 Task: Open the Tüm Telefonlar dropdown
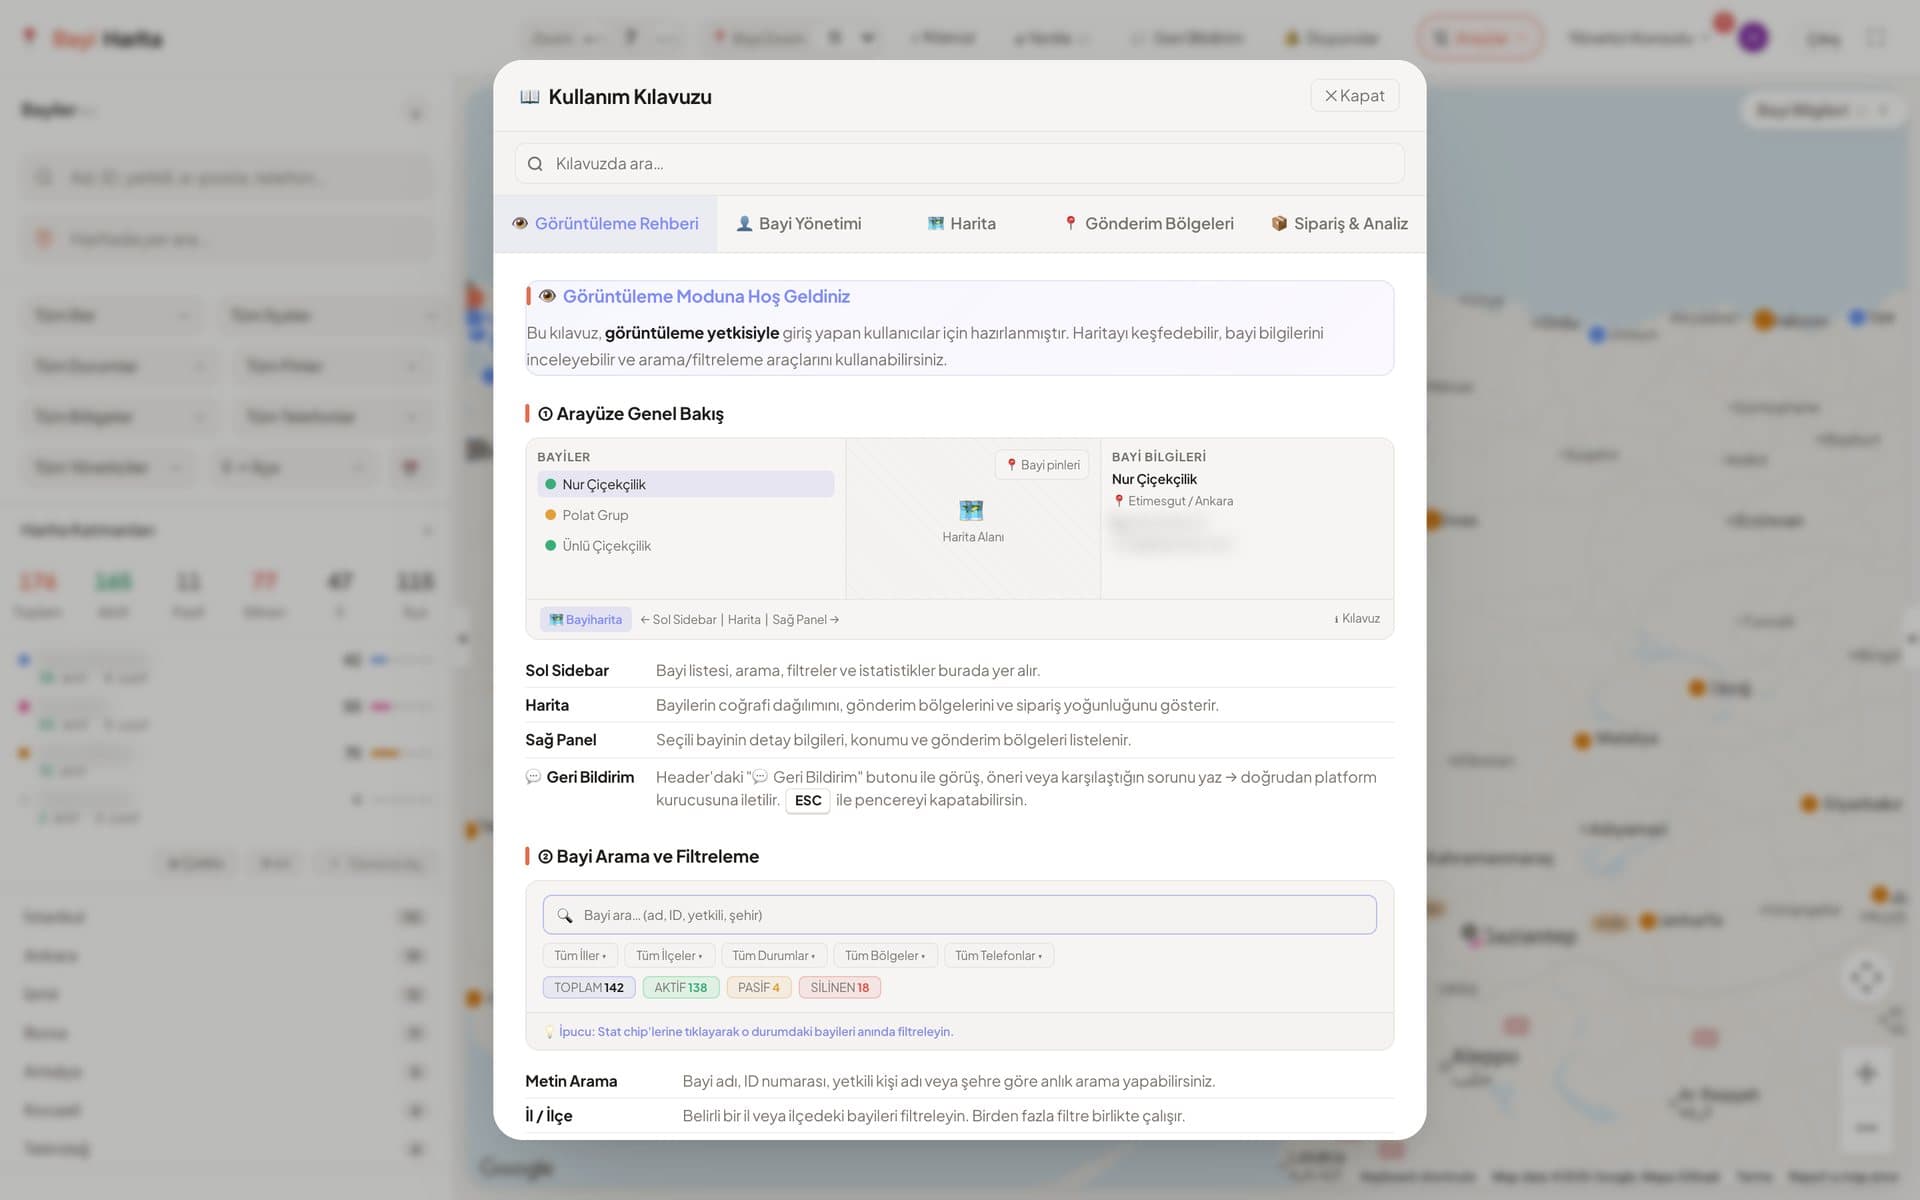tap(998, 956)
